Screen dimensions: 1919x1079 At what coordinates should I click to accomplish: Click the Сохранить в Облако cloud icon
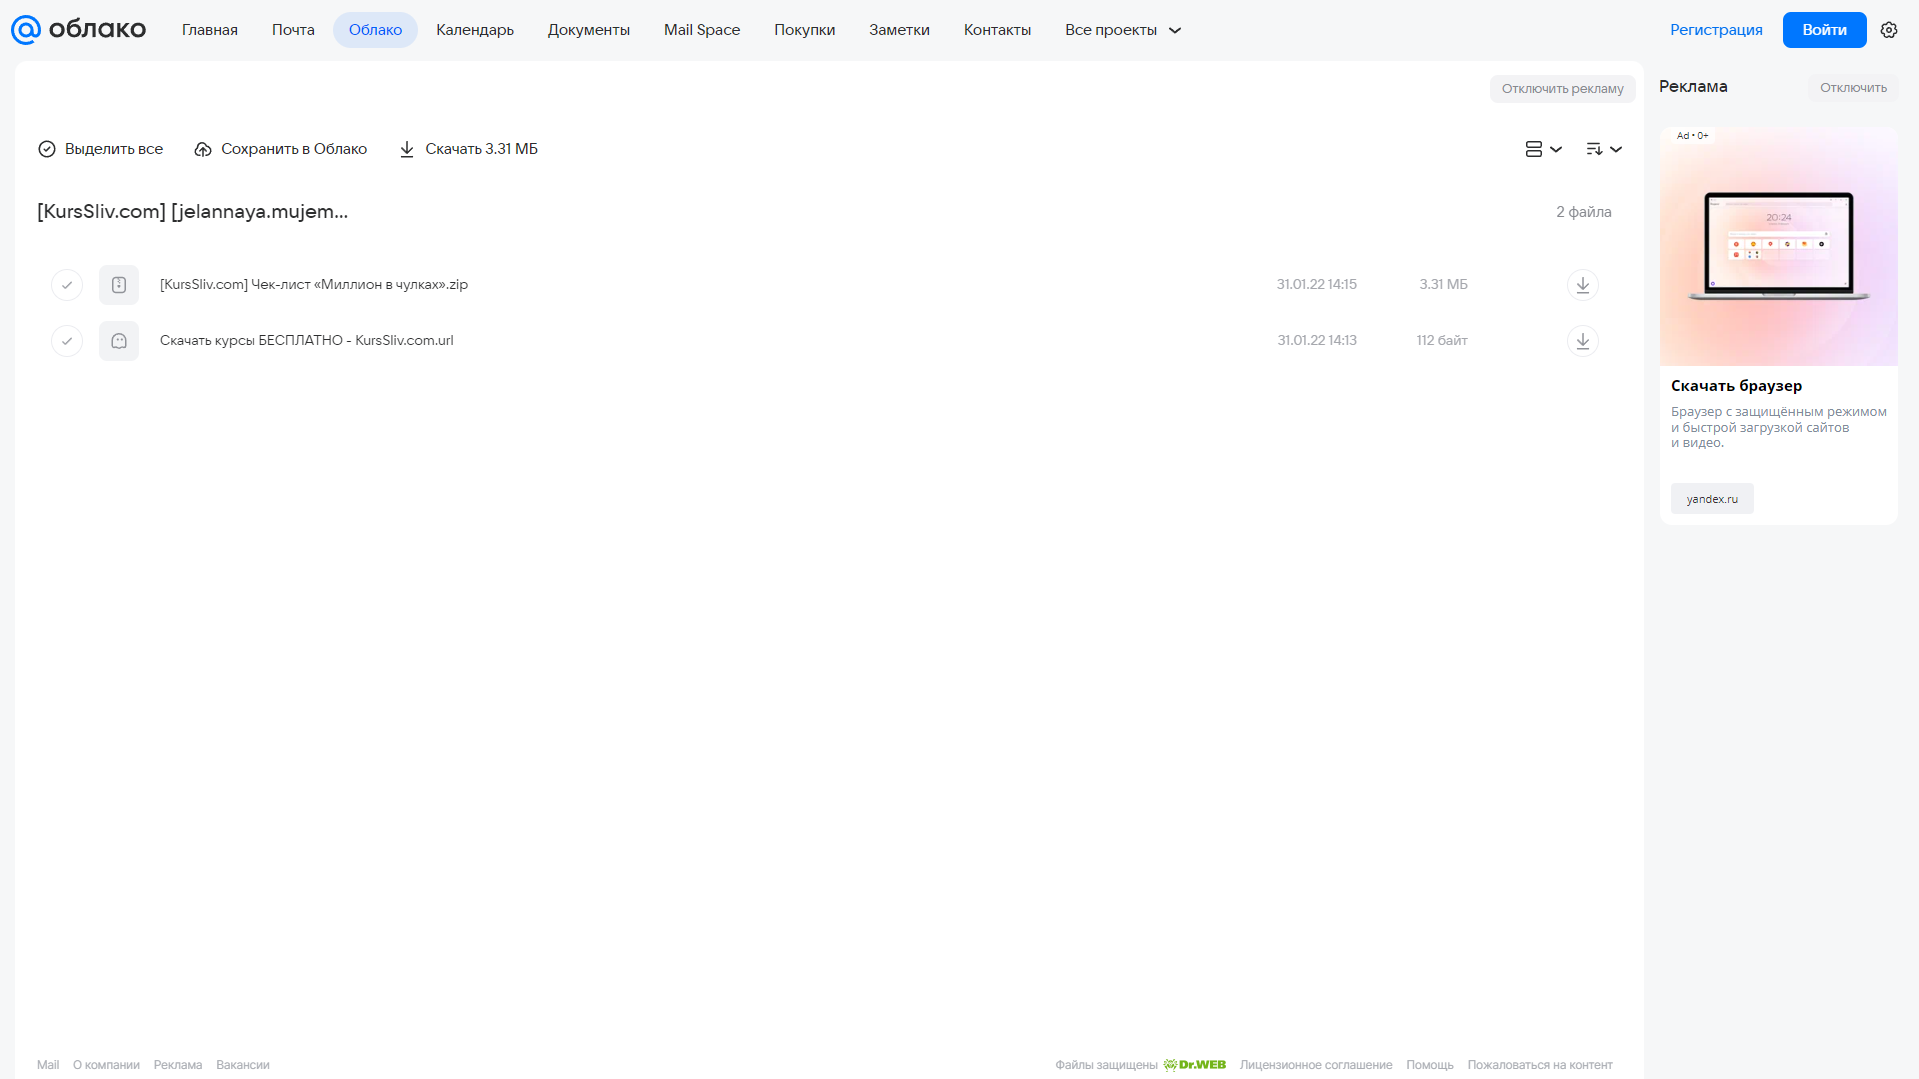pyautogui.click(x=203, y=149)
